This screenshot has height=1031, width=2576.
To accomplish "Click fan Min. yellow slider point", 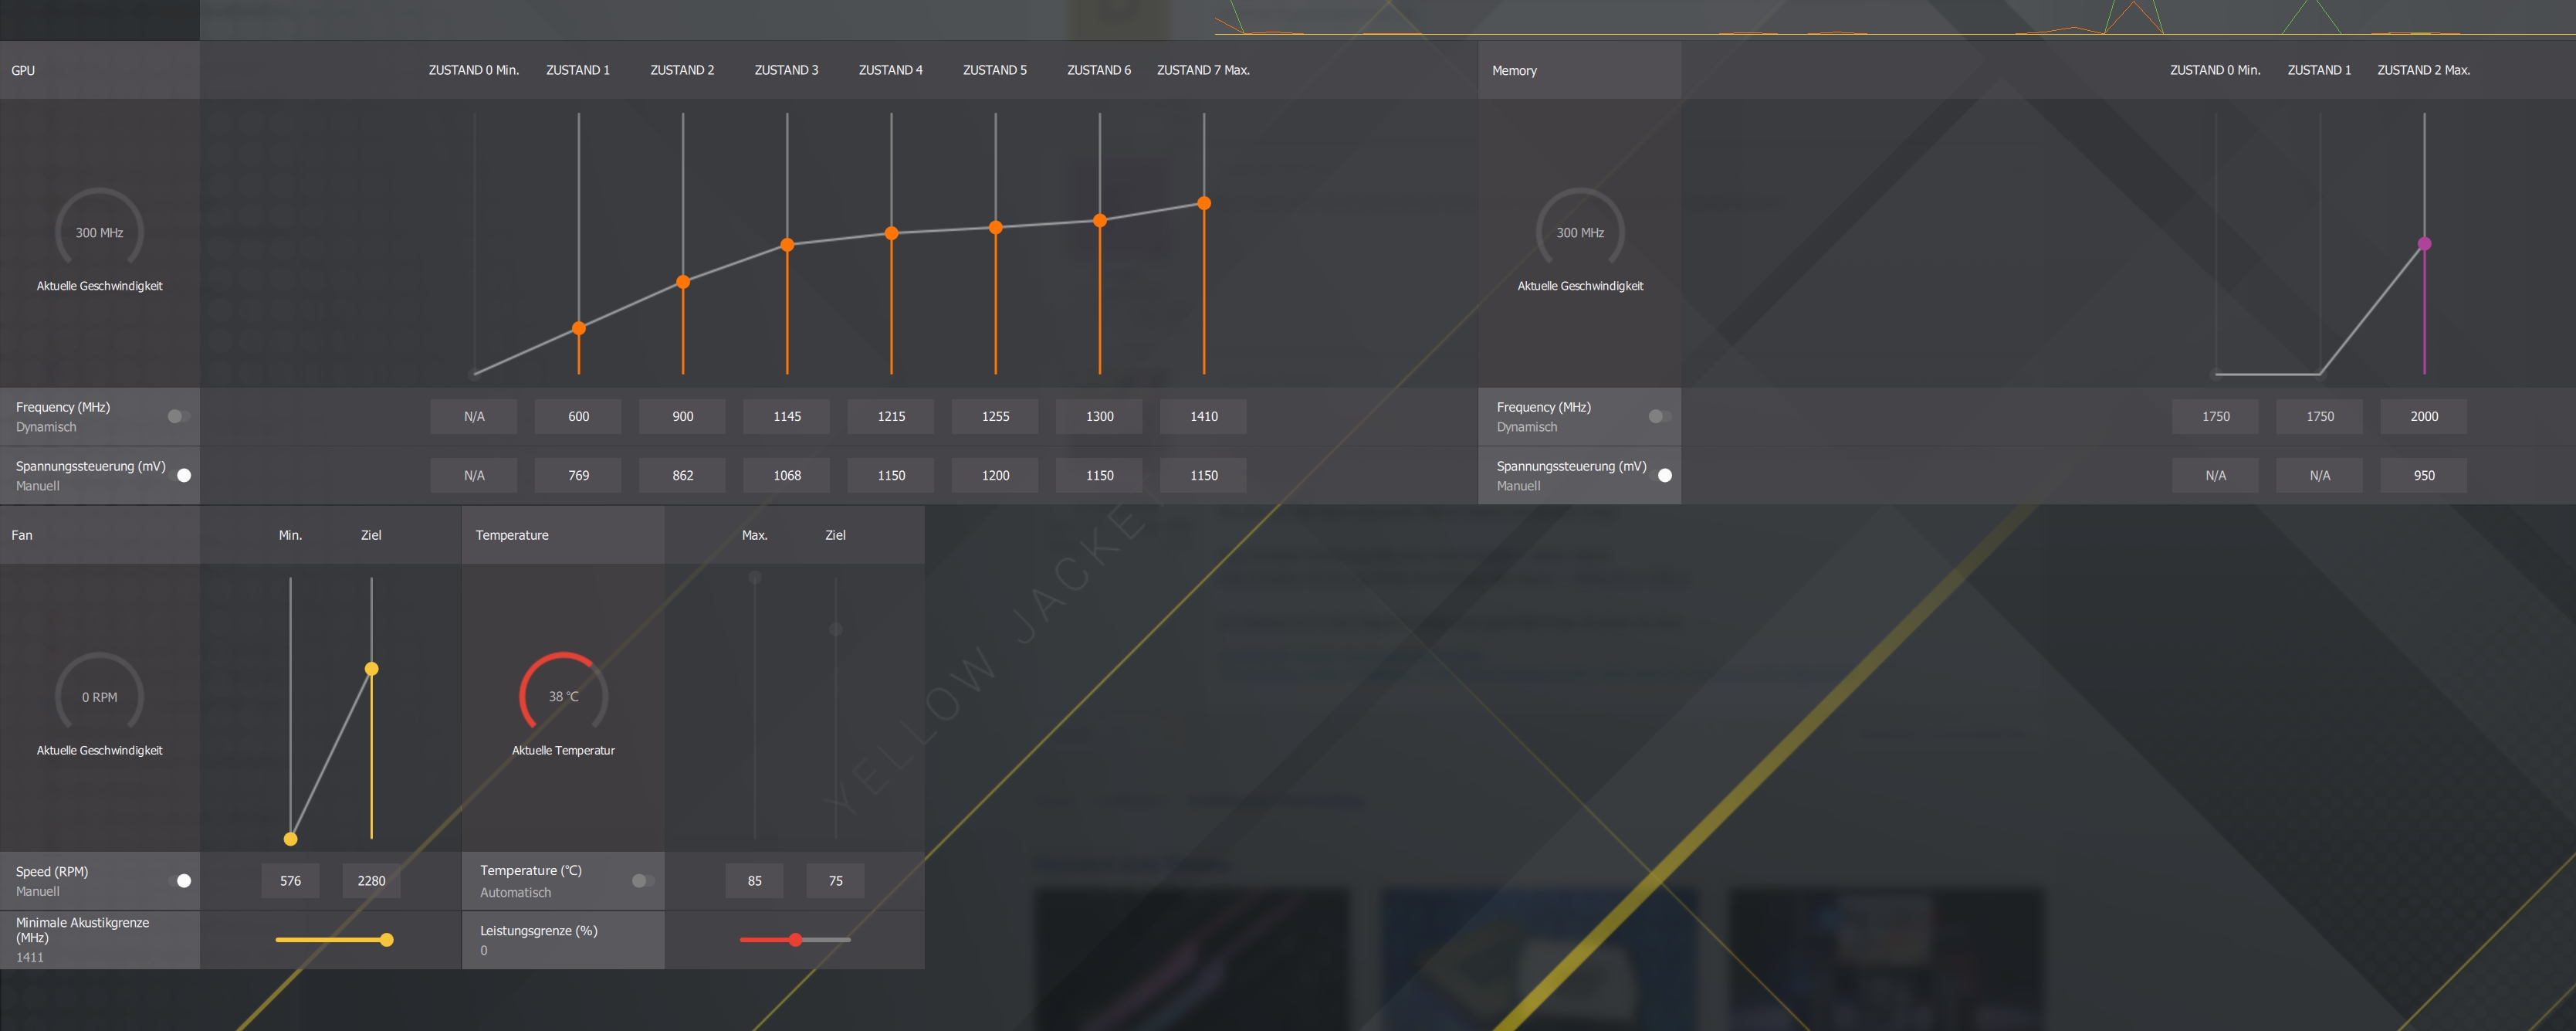I will point(290,838).
